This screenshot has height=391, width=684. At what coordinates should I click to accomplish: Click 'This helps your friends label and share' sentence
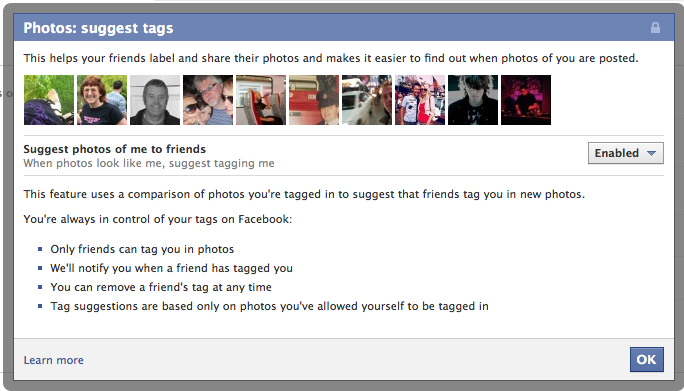tap(331, 58)
